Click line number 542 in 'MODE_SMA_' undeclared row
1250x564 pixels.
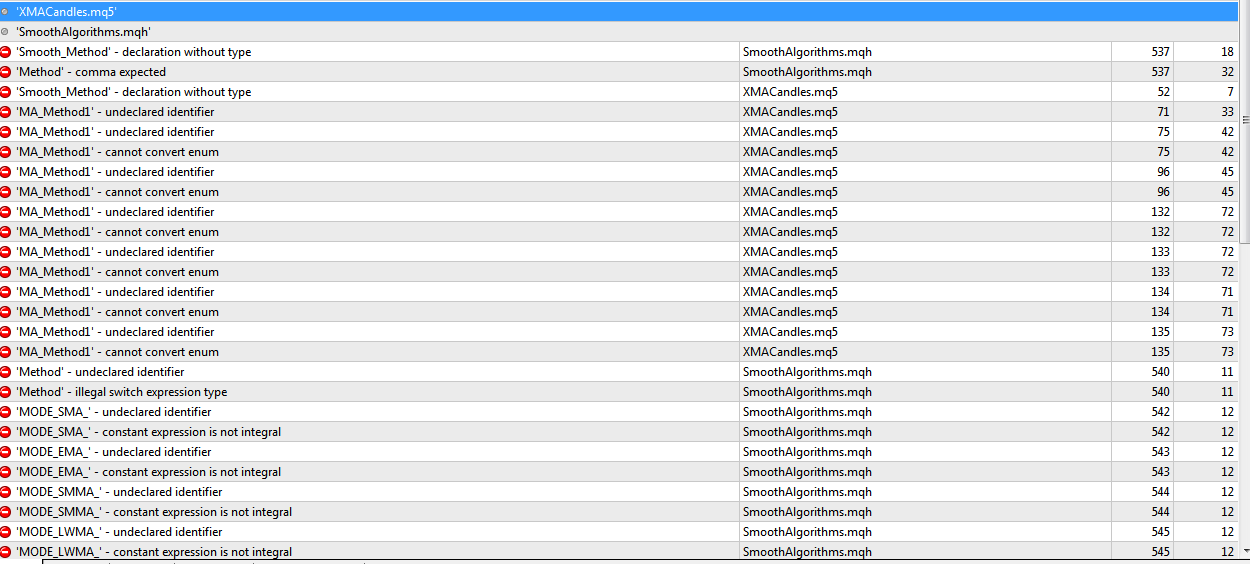(x=1160, y=411)
